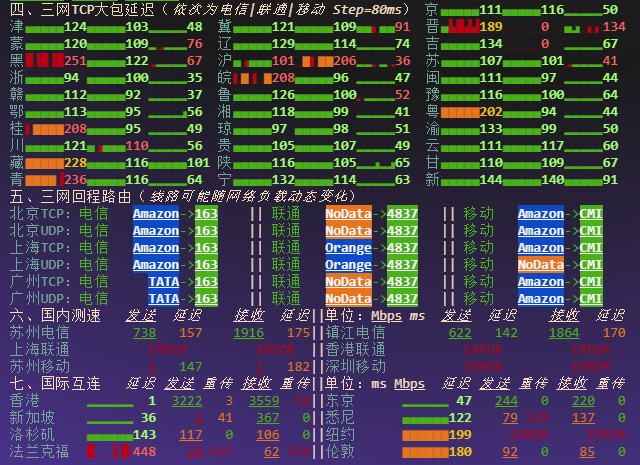Screen dimensions: 640x465
Task: Select the 122 latency for 悉尼
Action: 460,418
